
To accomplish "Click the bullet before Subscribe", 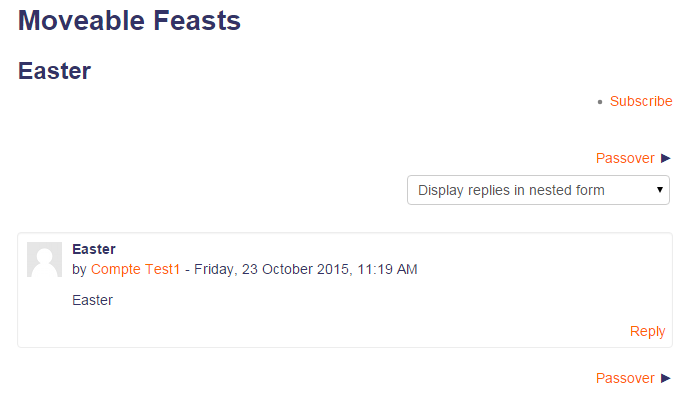I will click(x=600, y=102).
